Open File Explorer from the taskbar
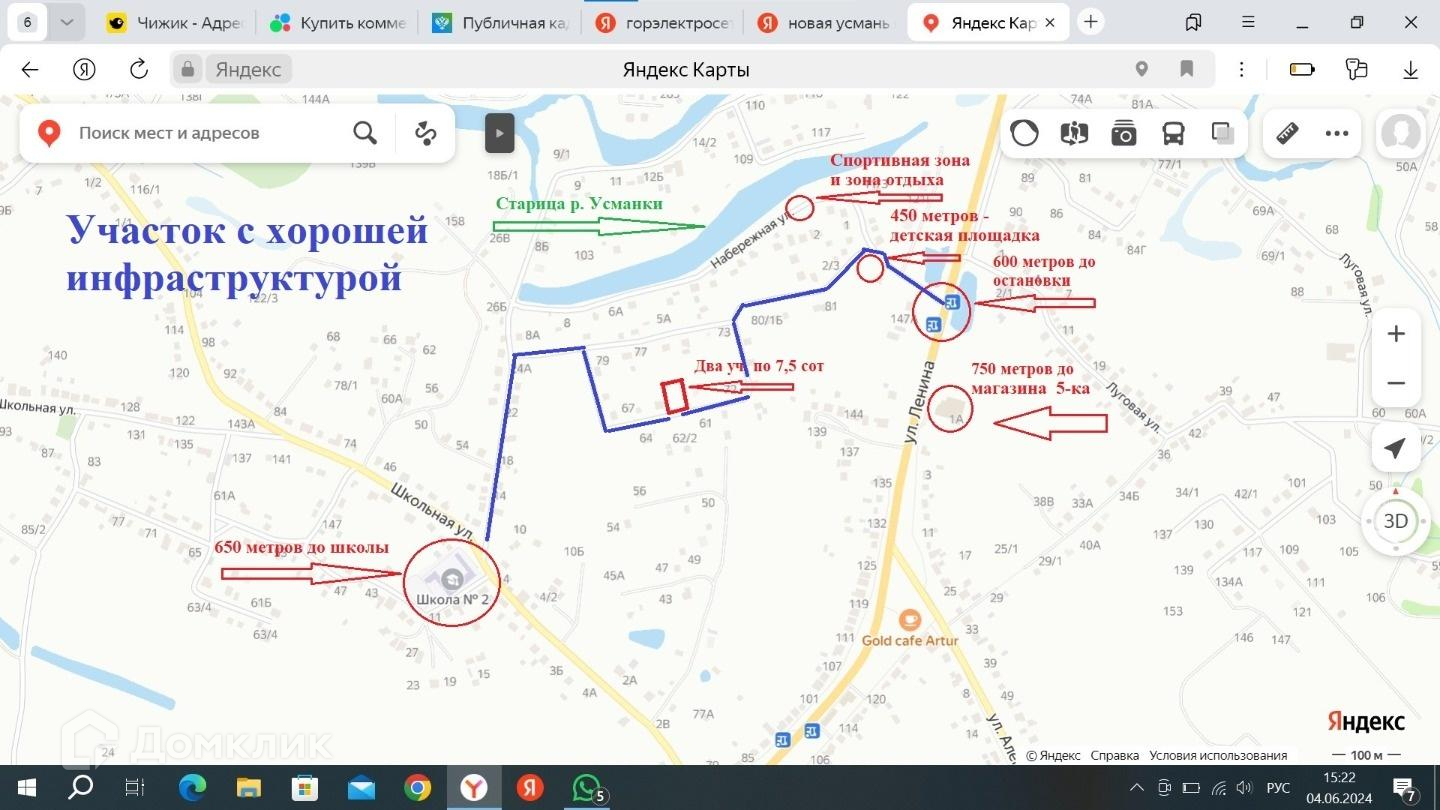Viewport: 1440px width, 810px height. click(248, 788)
